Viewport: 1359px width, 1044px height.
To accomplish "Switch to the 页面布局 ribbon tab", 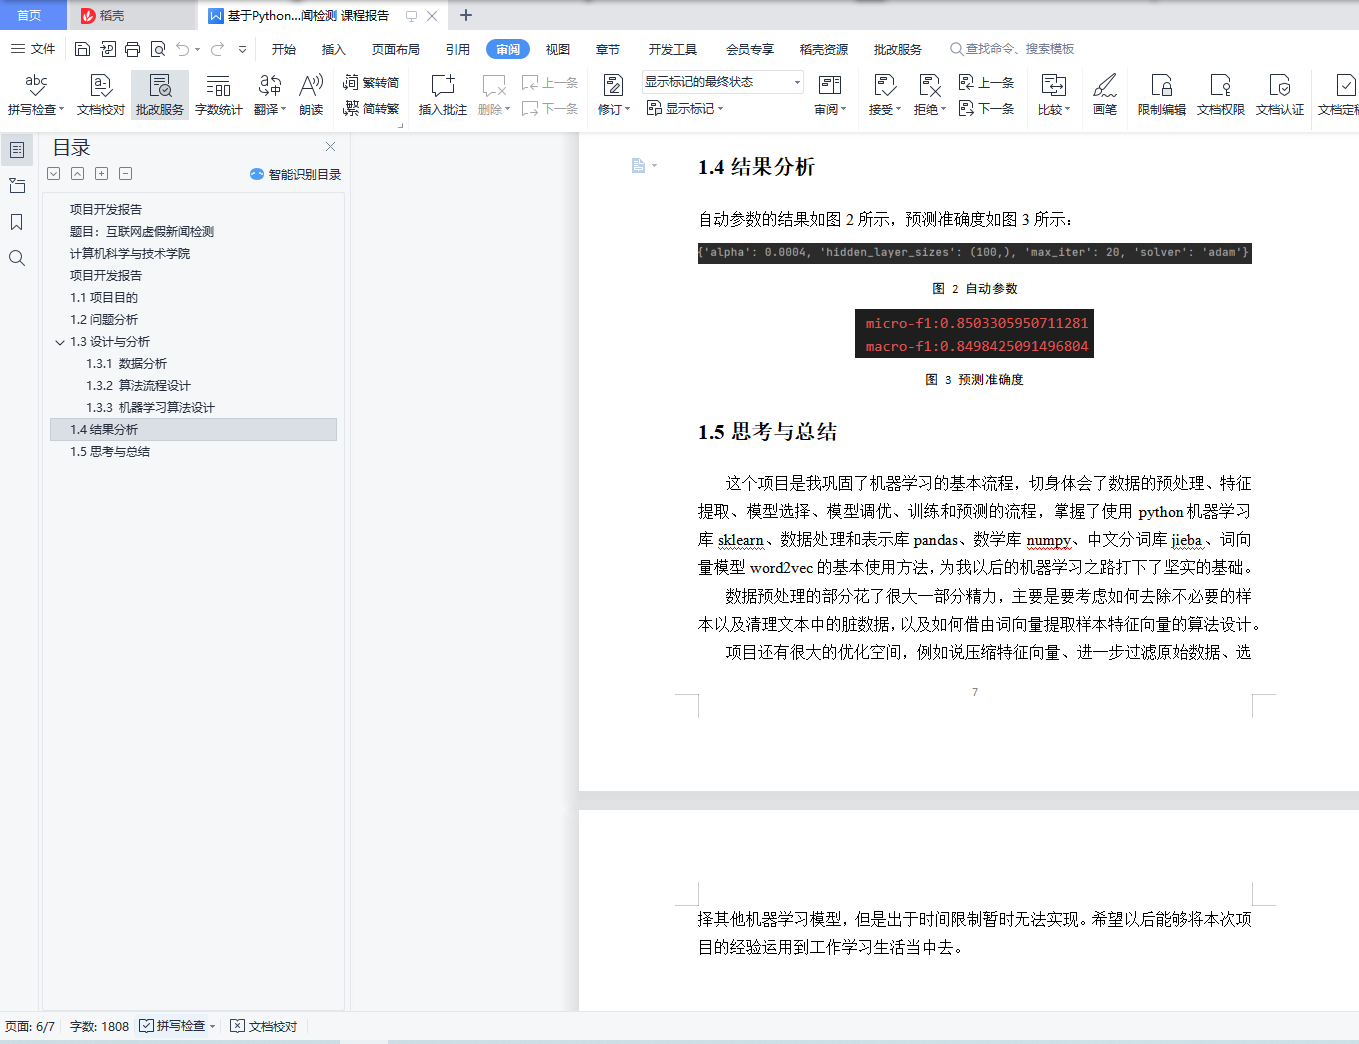I will point(396,49).
